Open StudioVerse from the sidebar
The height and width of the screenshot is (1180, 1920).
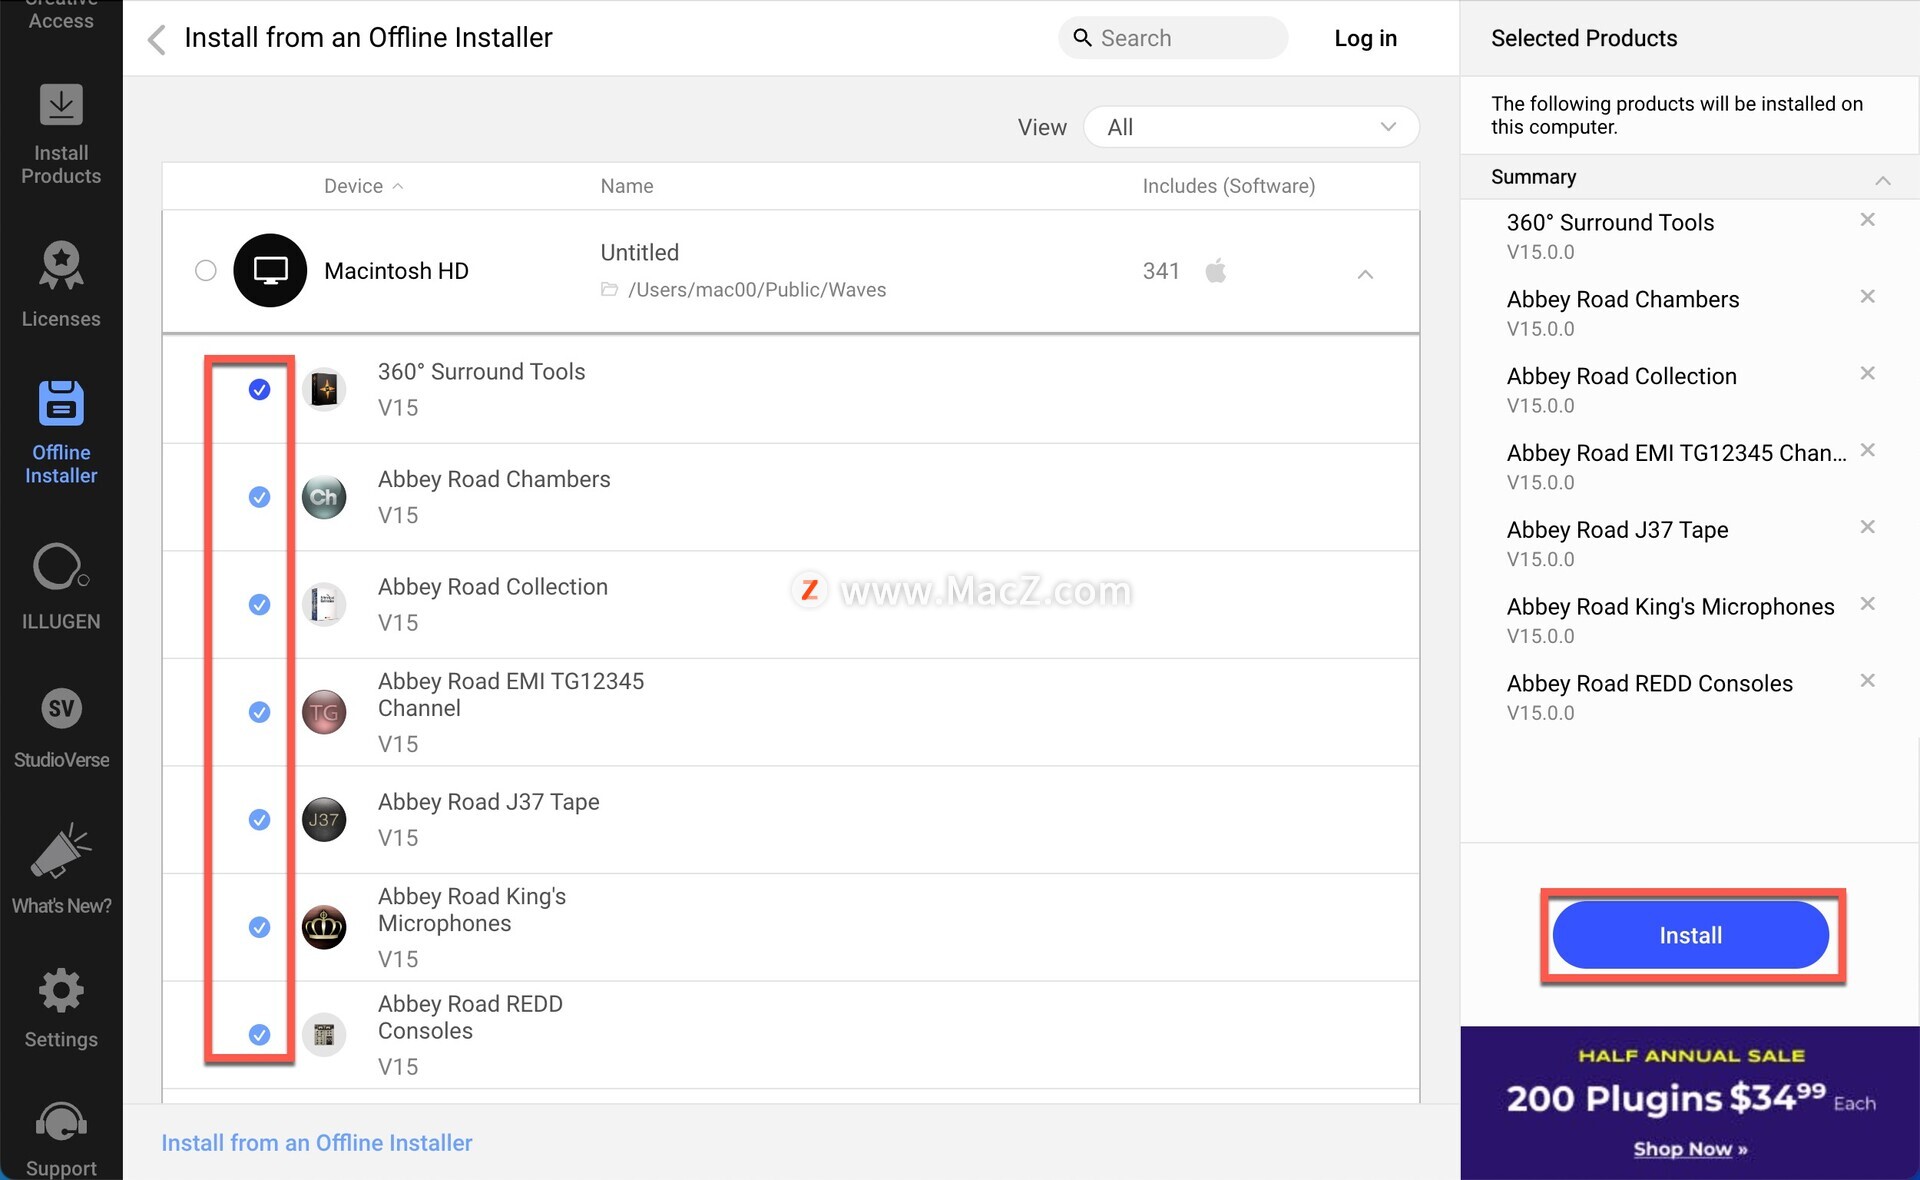(61, 728)
